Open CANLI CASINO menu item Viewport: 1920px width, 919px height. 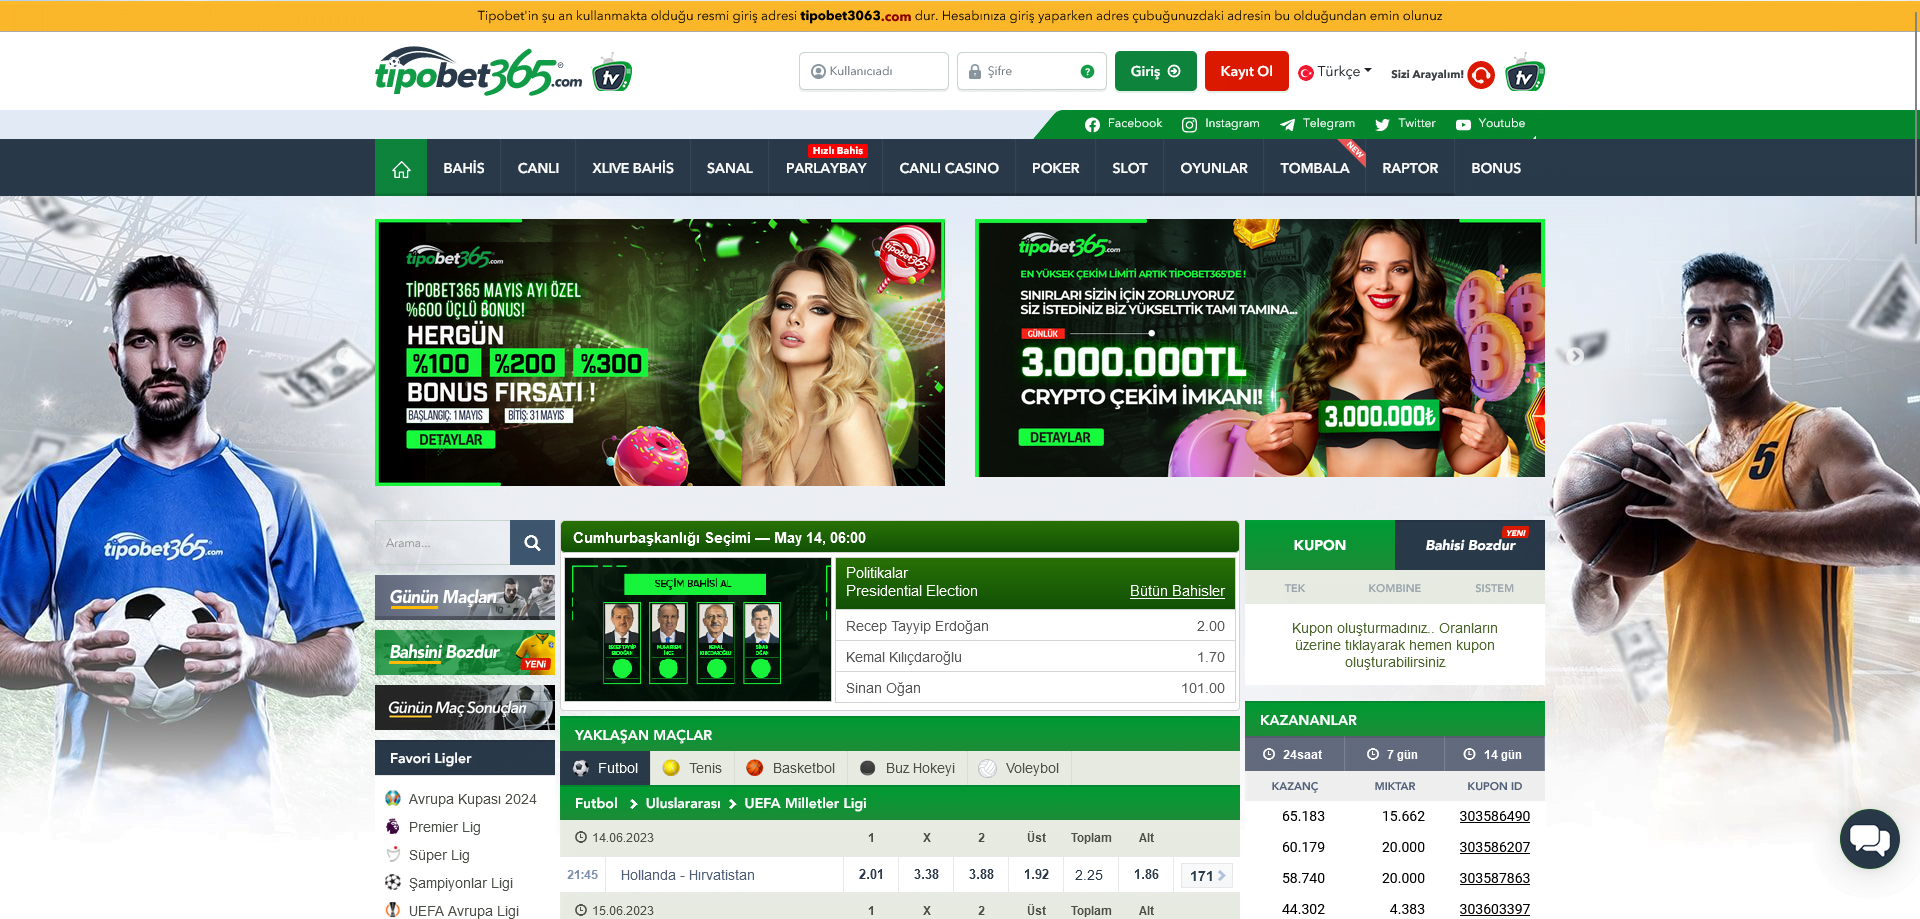tap(949, 168)
